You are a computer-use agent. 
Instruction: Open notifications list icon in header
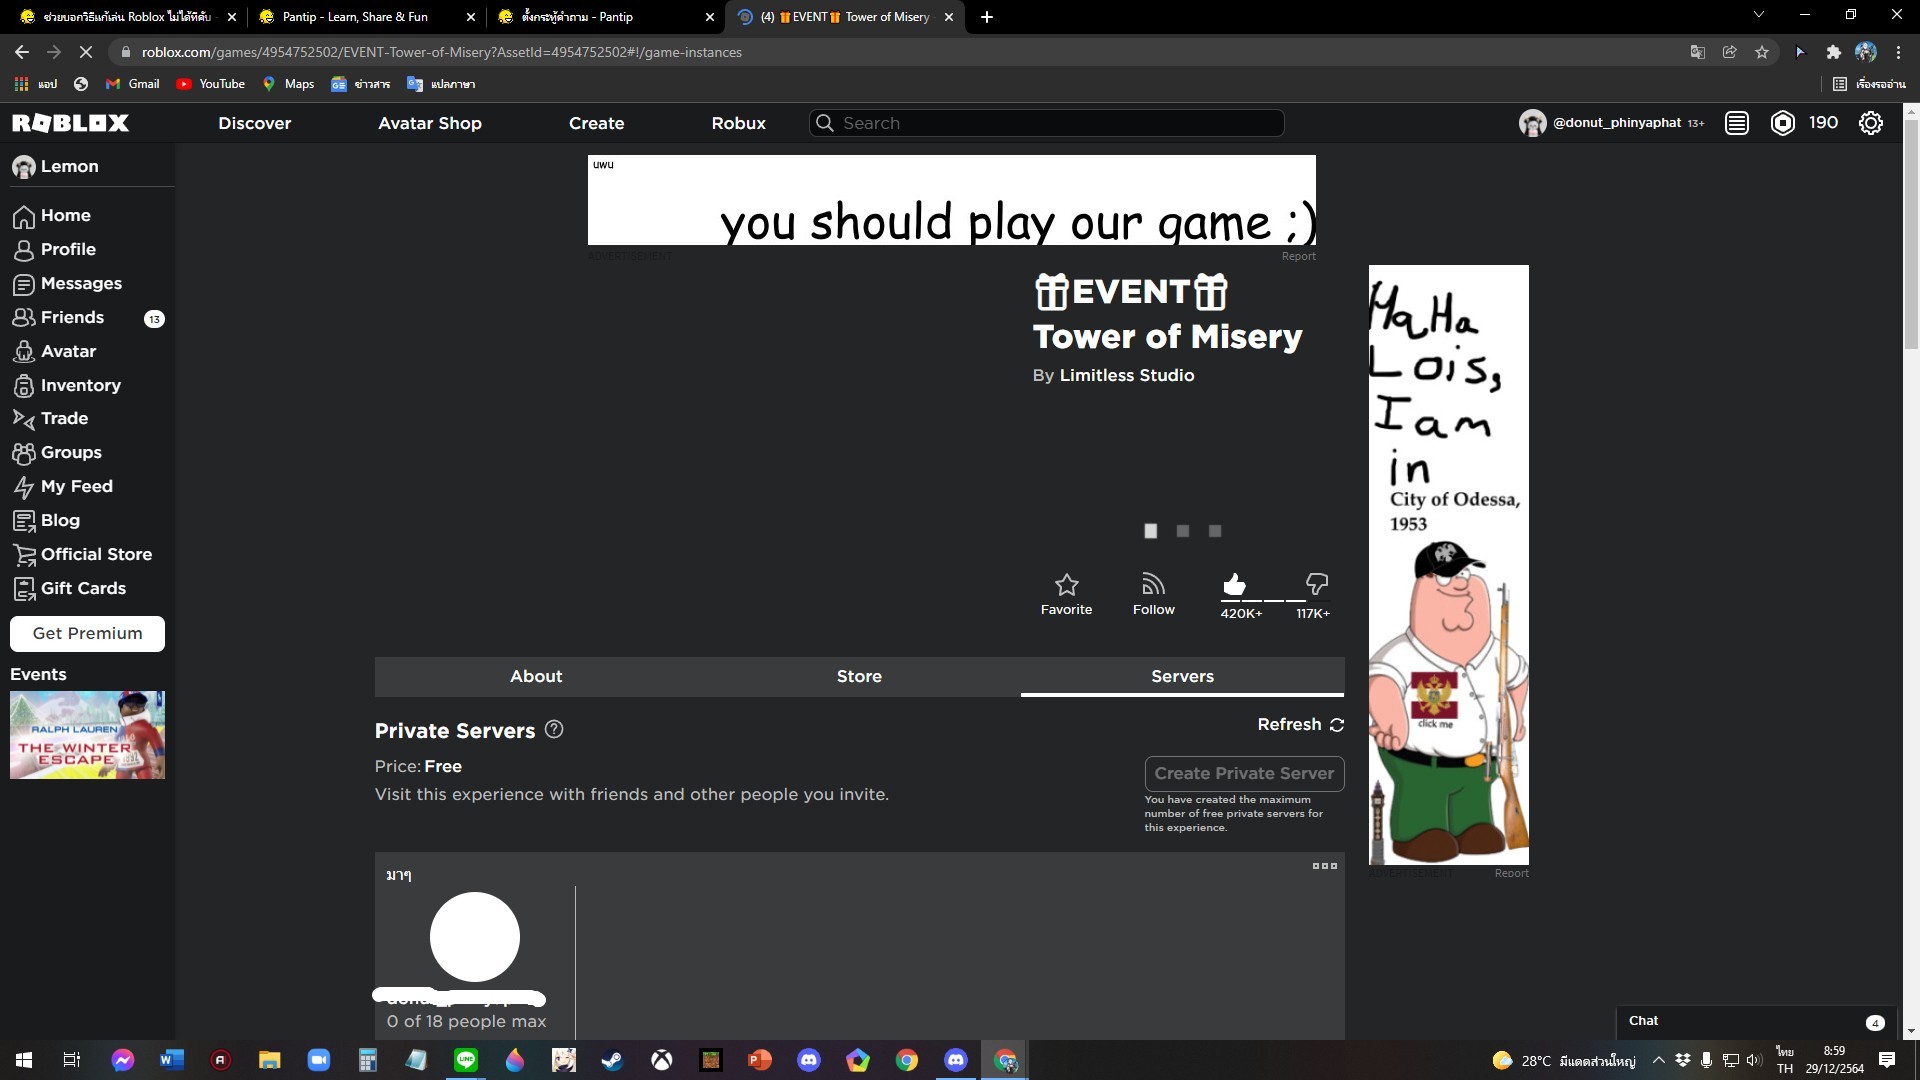point(1737,123)
